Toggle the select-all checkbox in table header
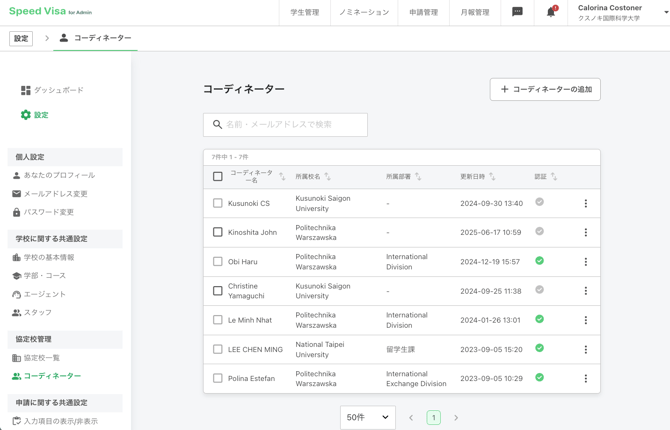 [x=218, y=177]
